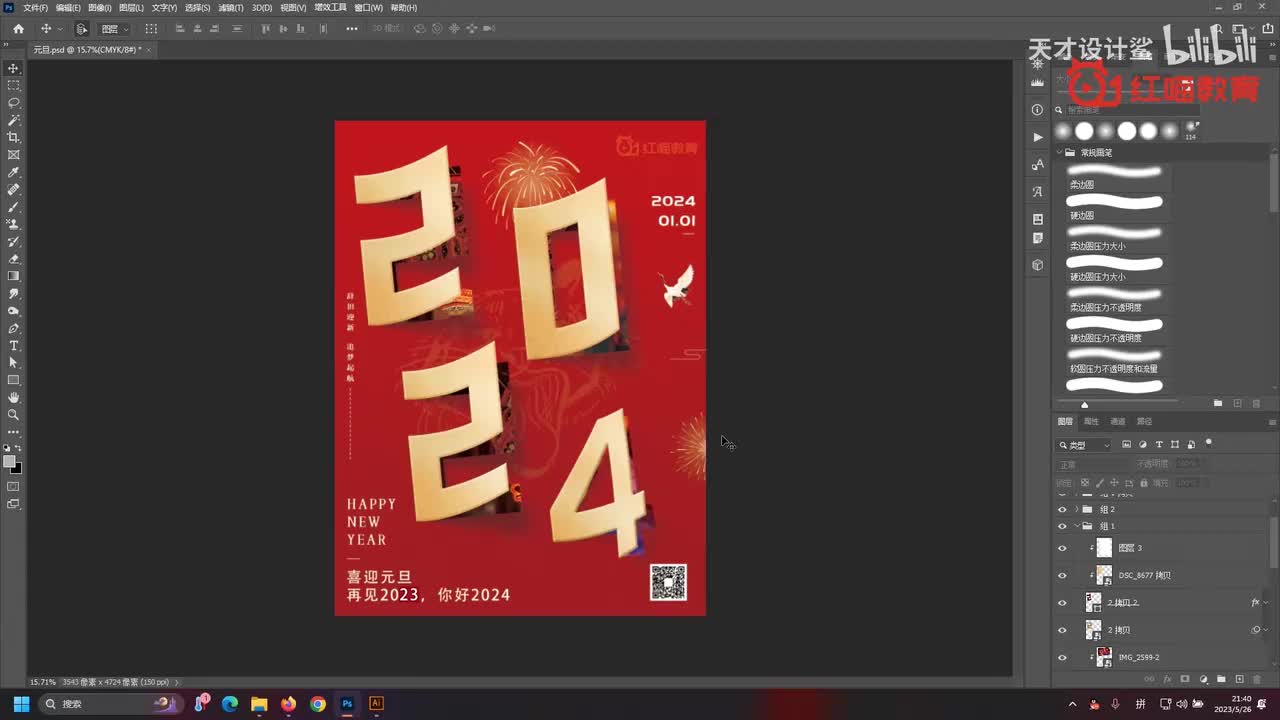Open the 图像(I) menu

(100, 7)
